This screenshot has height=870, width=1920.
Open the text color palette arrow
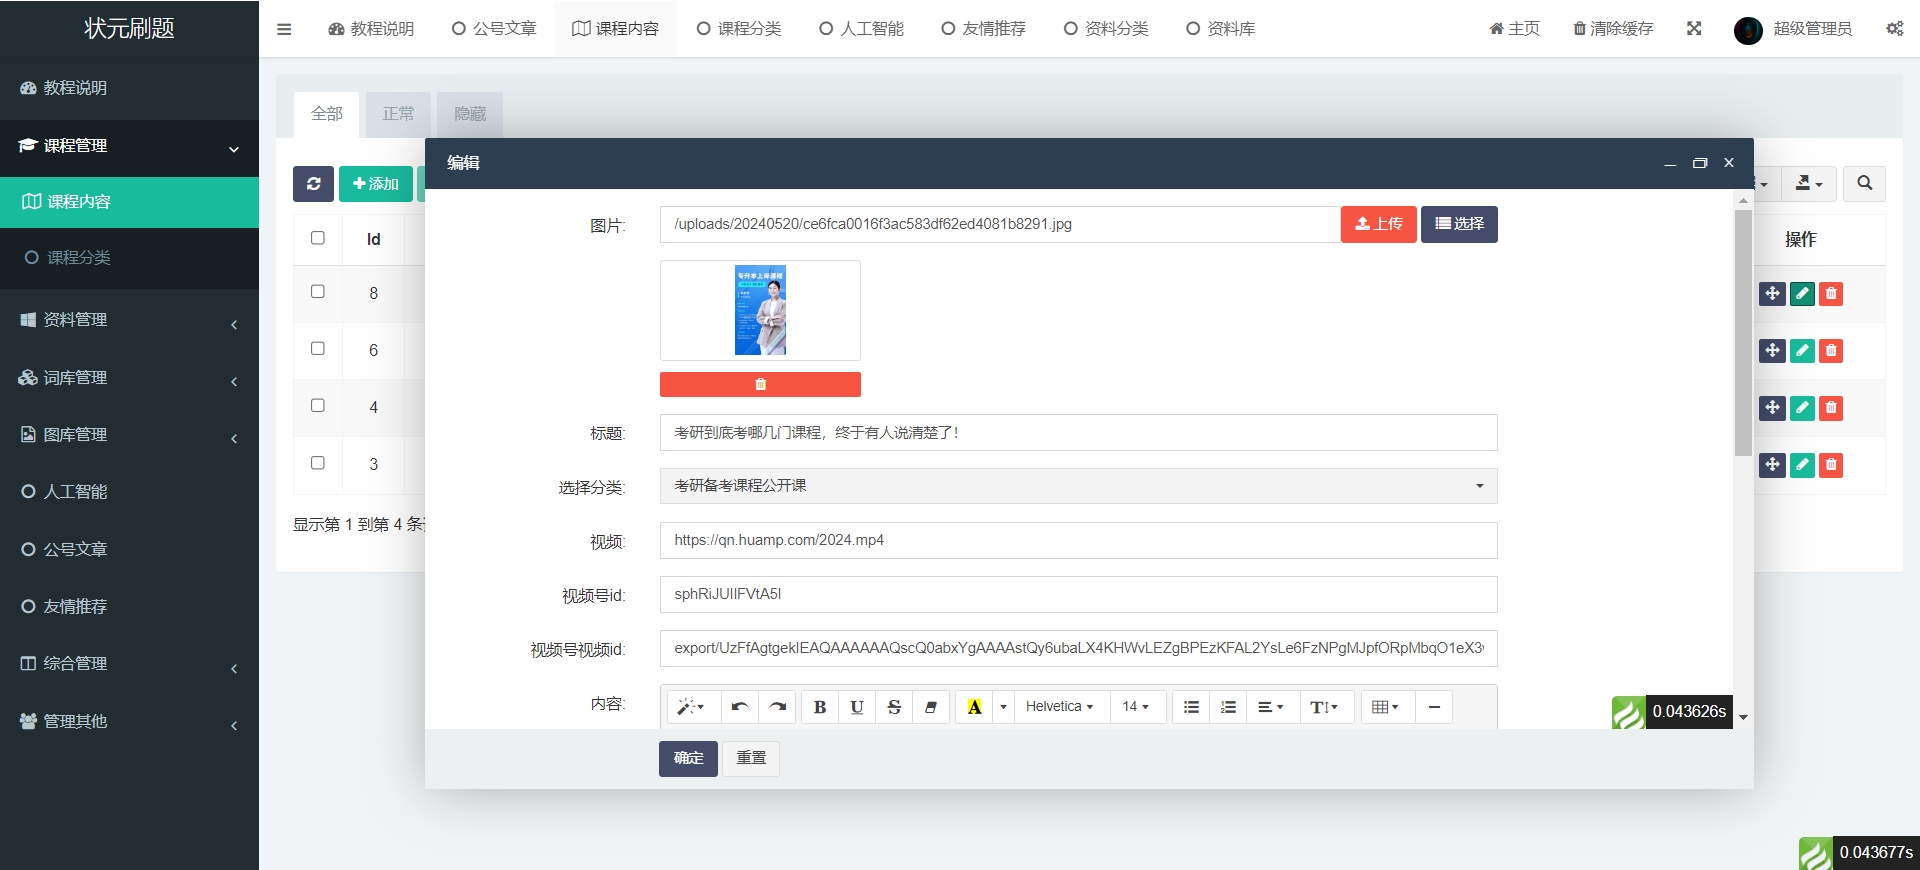click(x=1003, y=707)
